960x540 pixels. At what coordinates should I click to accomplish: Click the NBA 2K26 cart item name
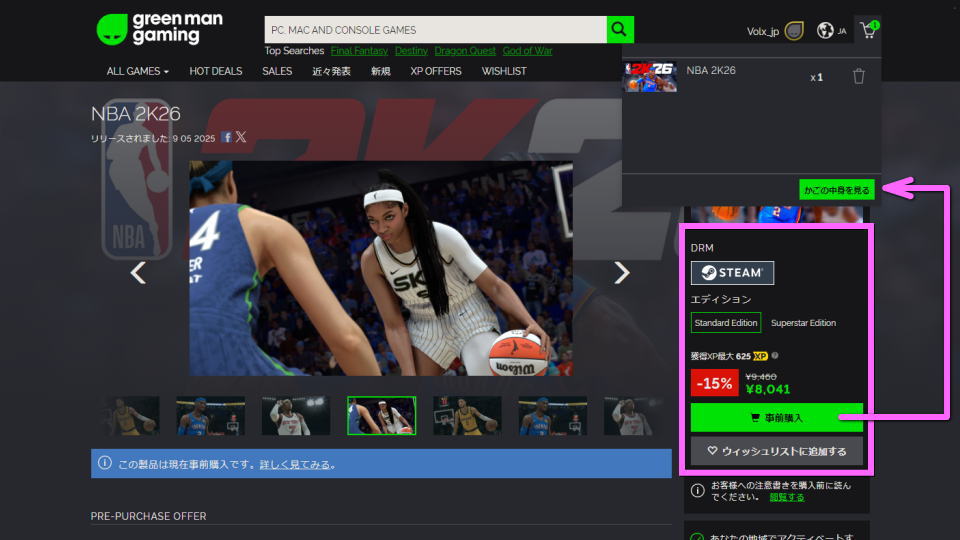point(711,70)
